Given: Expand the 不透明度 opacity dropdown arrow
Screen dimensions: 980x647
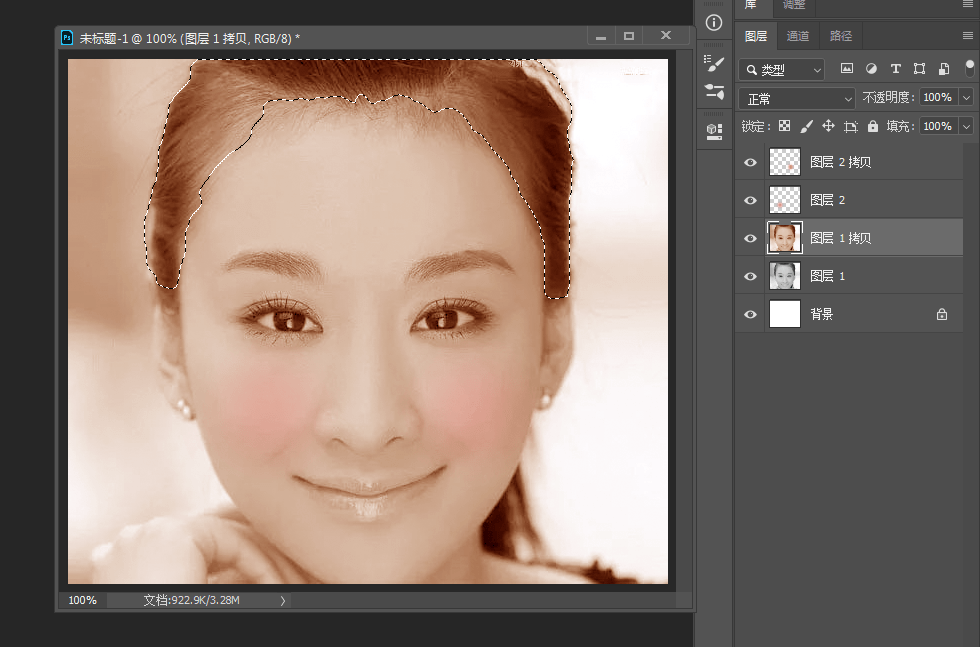Looking at the screenshot, I should pyautogui.click(x=966, y=98).
